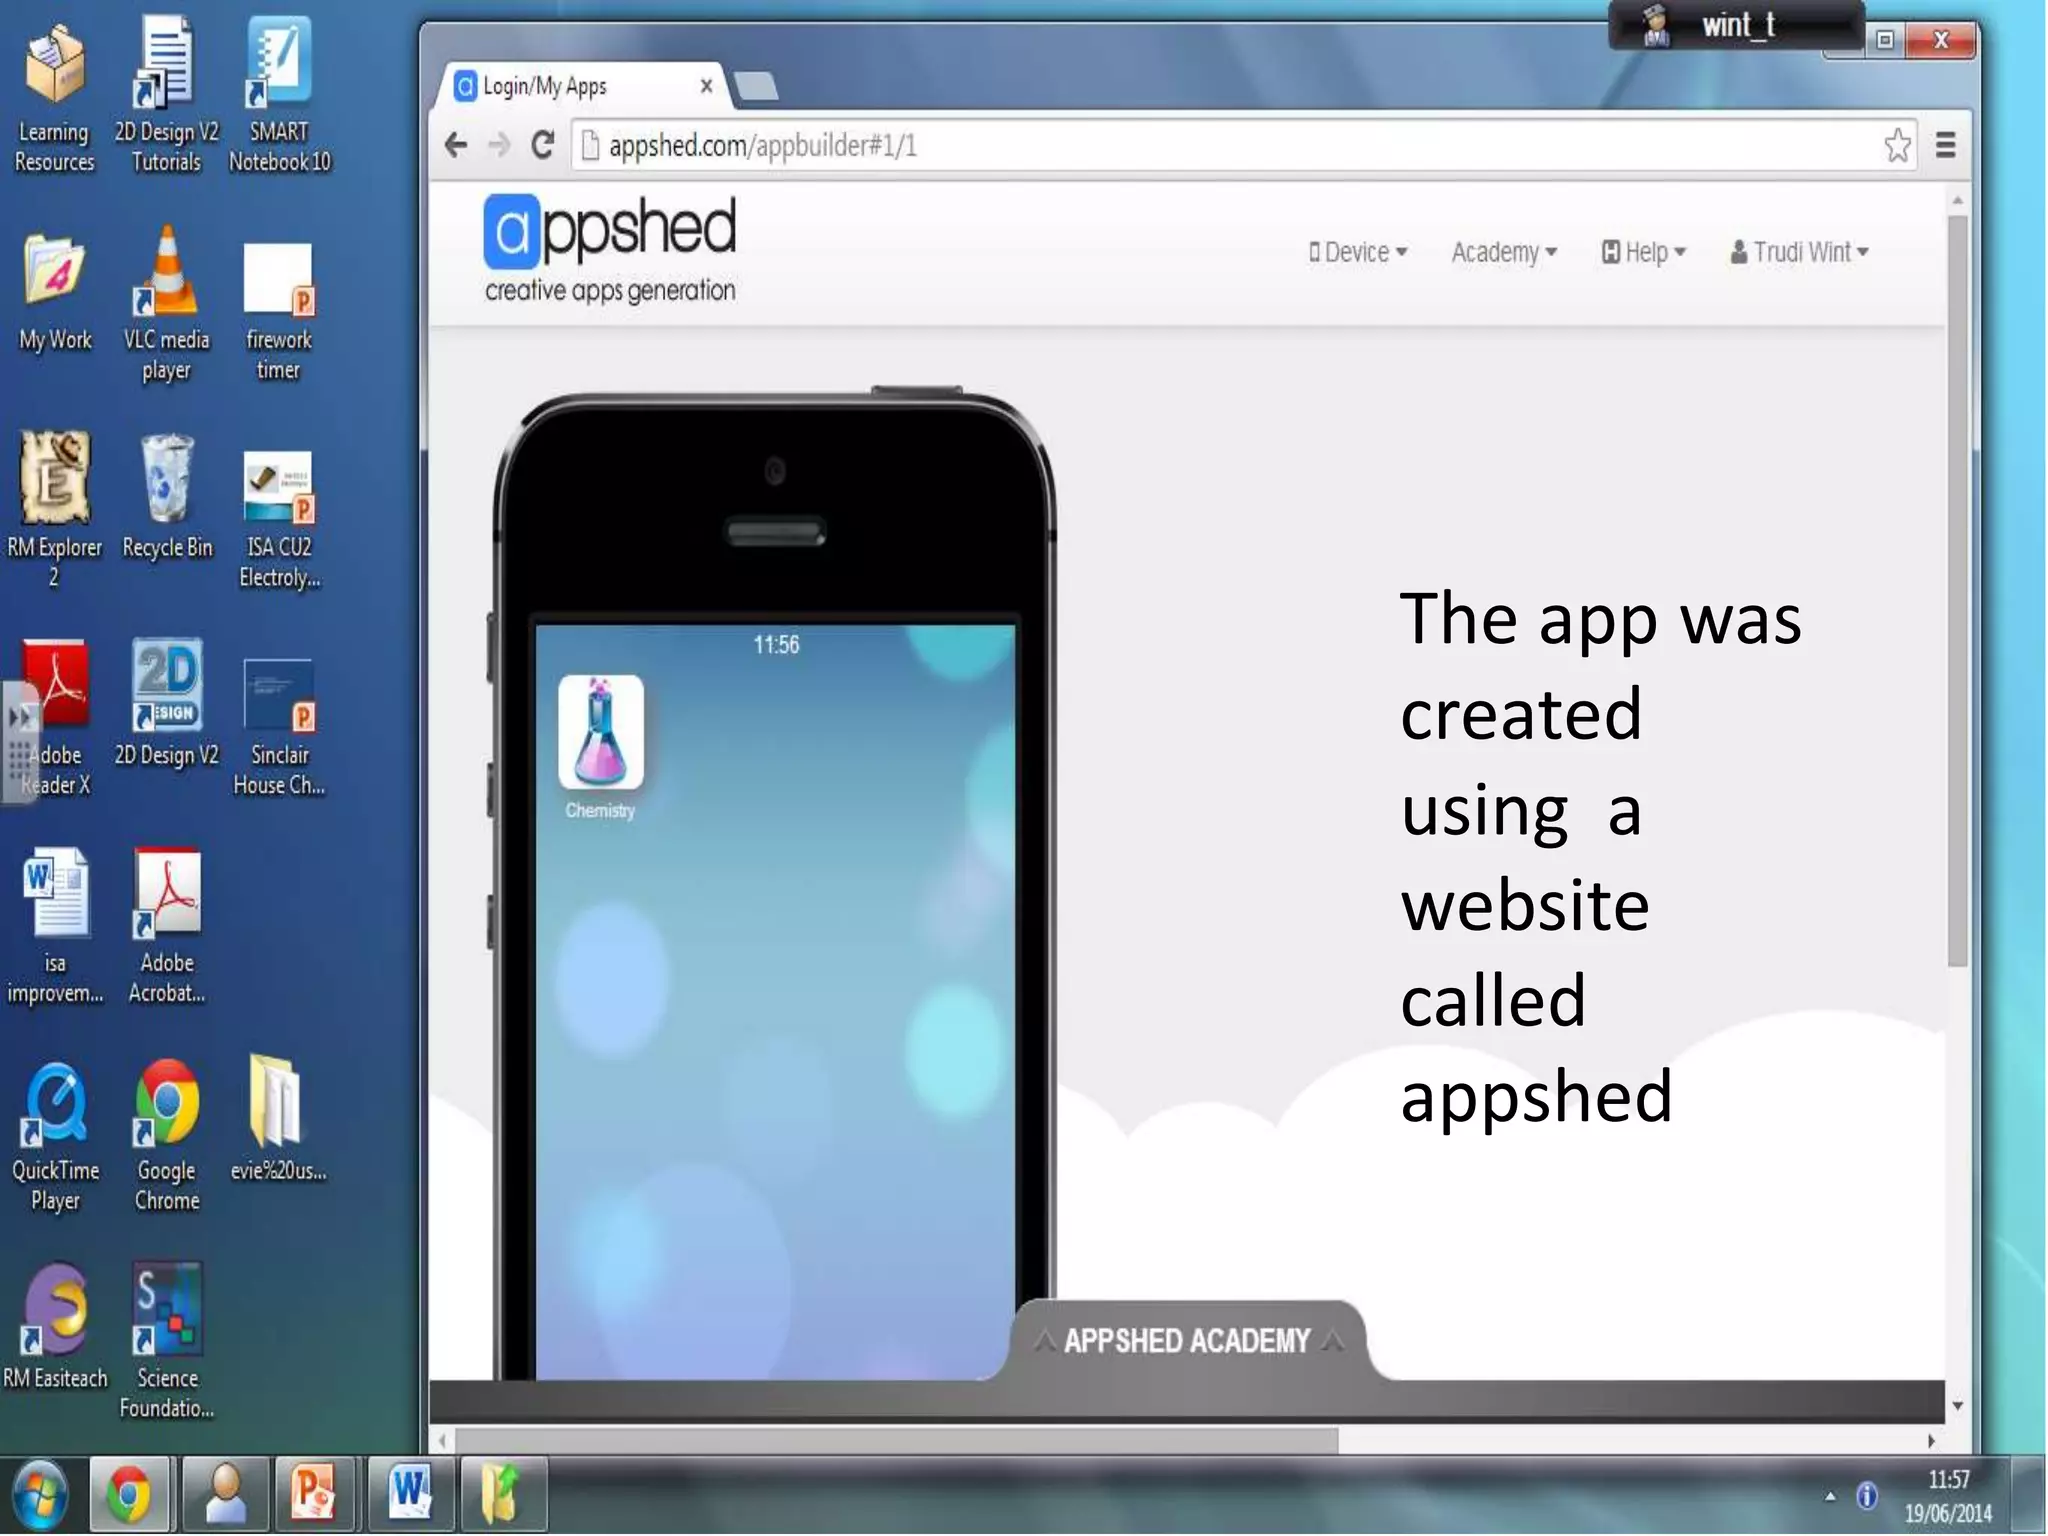
Task: Expand the APPSHED ACADEMY panel
Action: click(x=1187, y=1340)
